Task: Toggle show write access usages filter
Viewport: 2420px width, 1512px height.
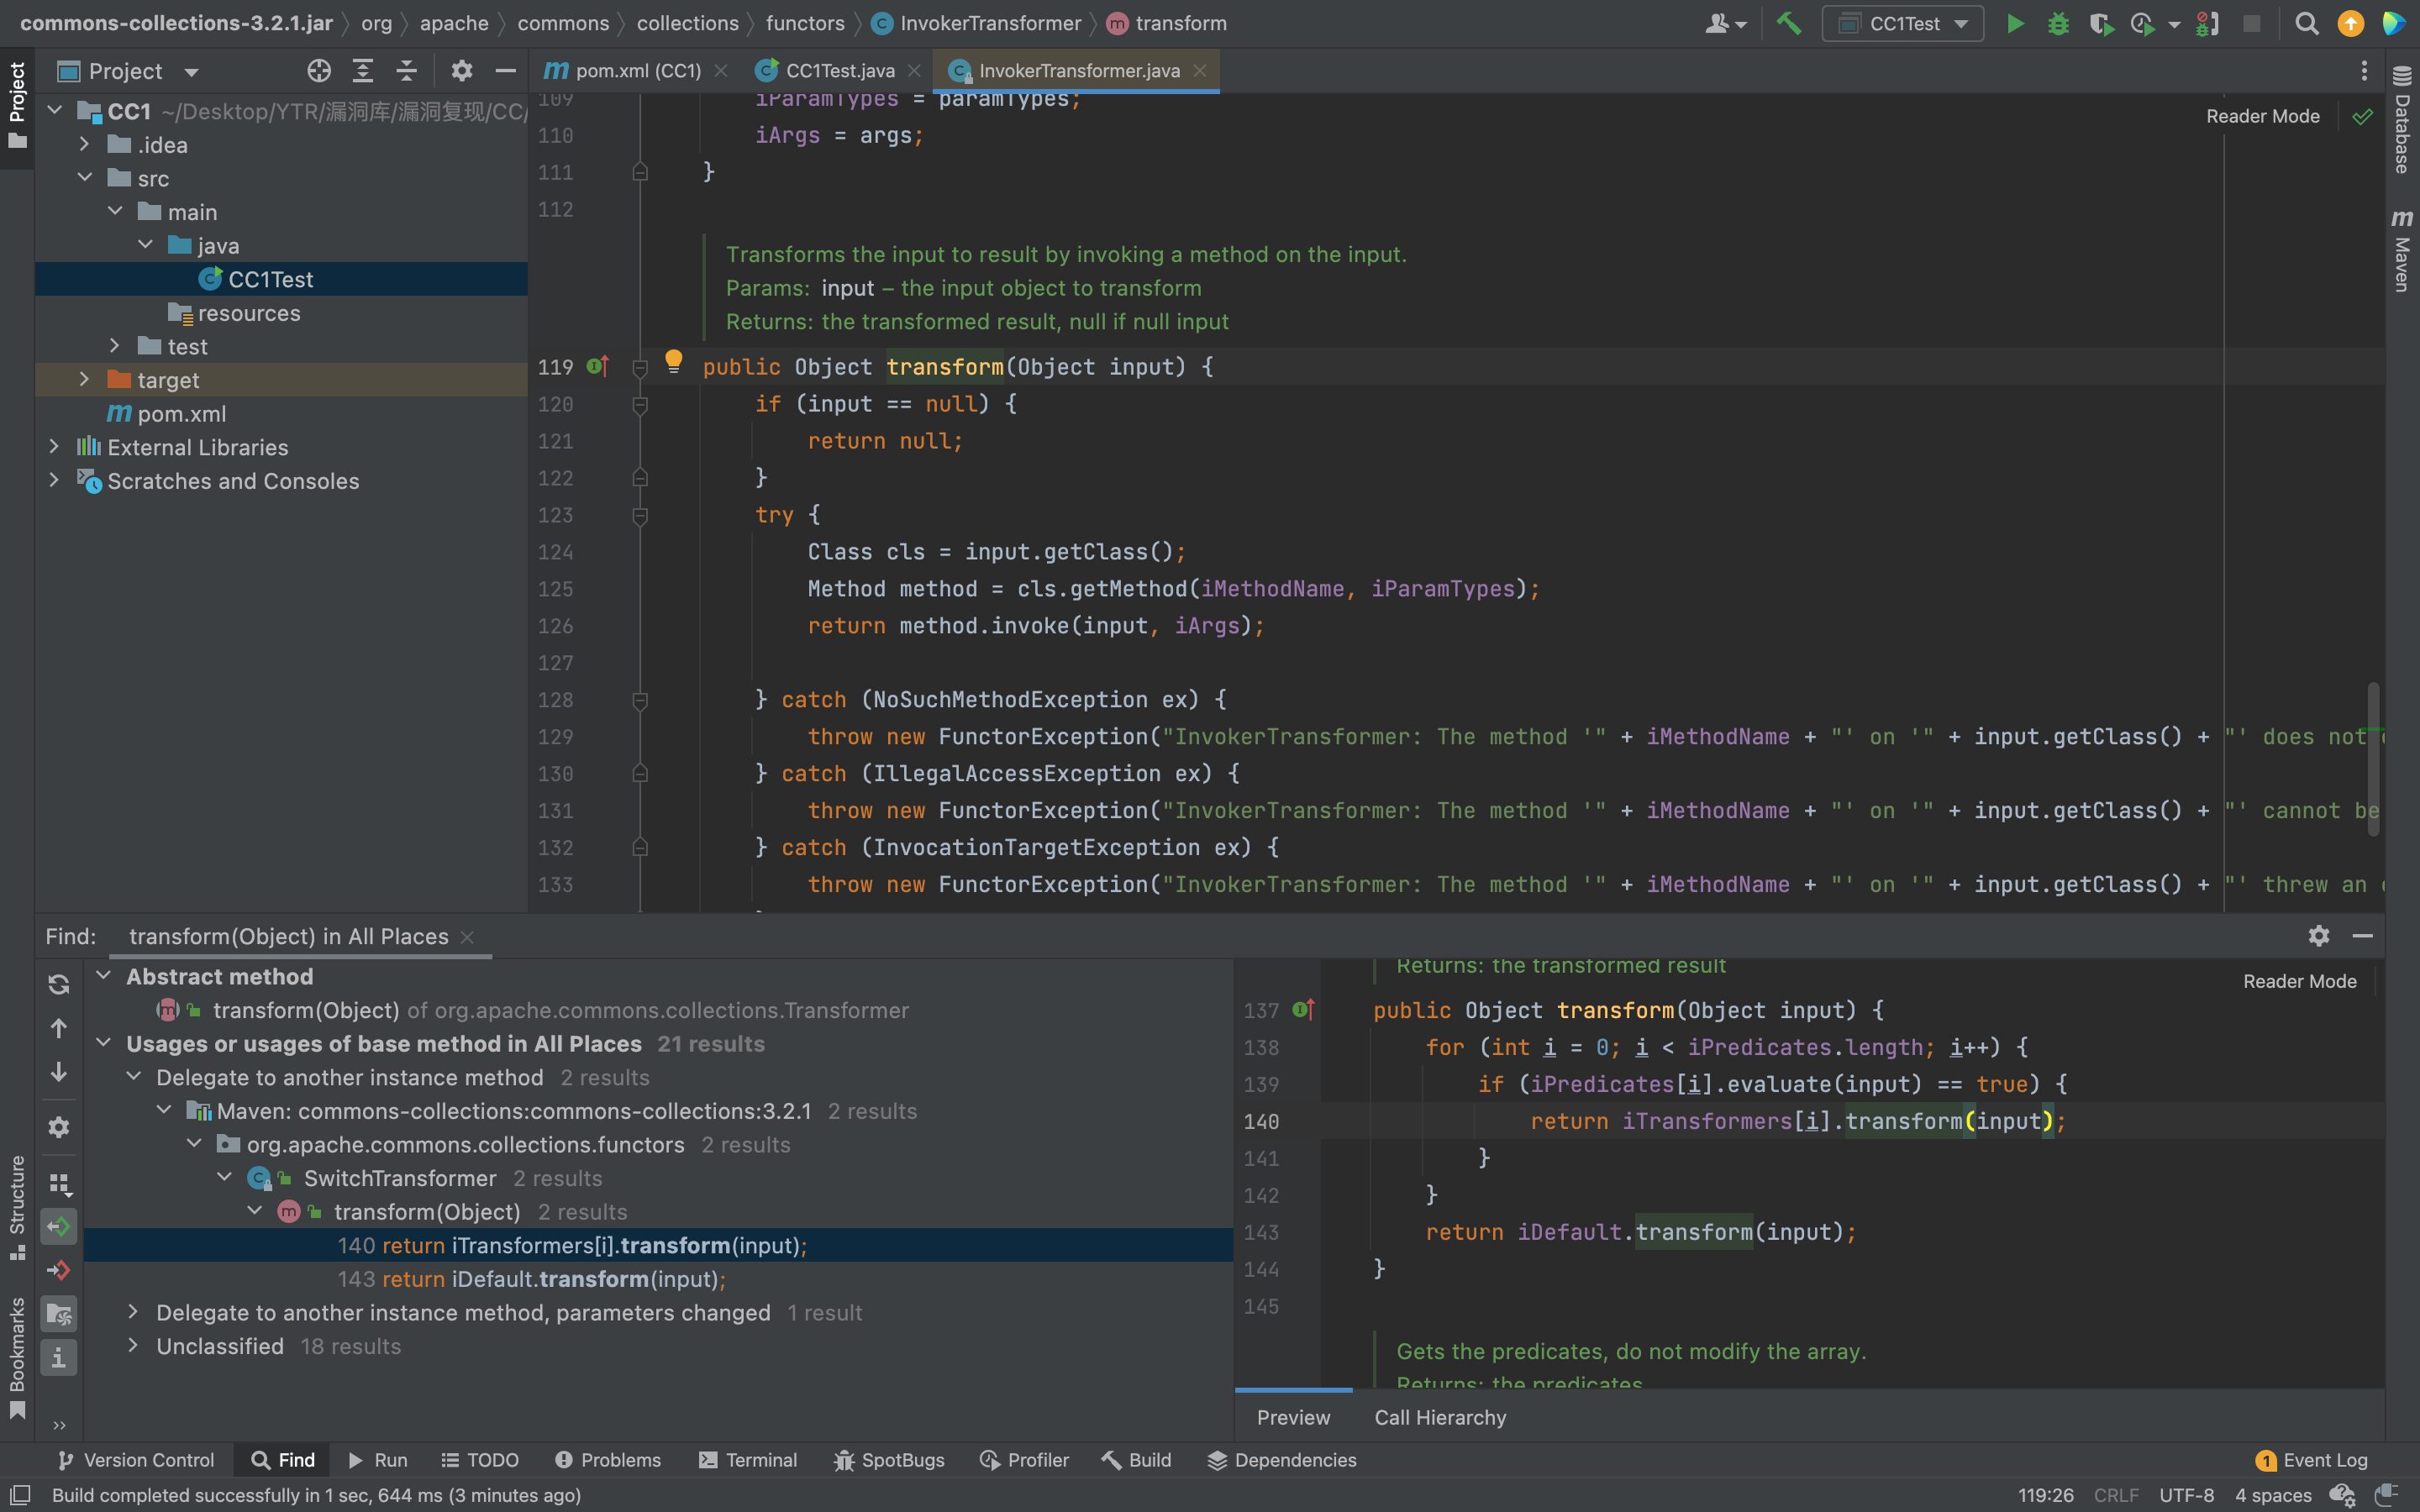Action: click(x=59, y=1270)
